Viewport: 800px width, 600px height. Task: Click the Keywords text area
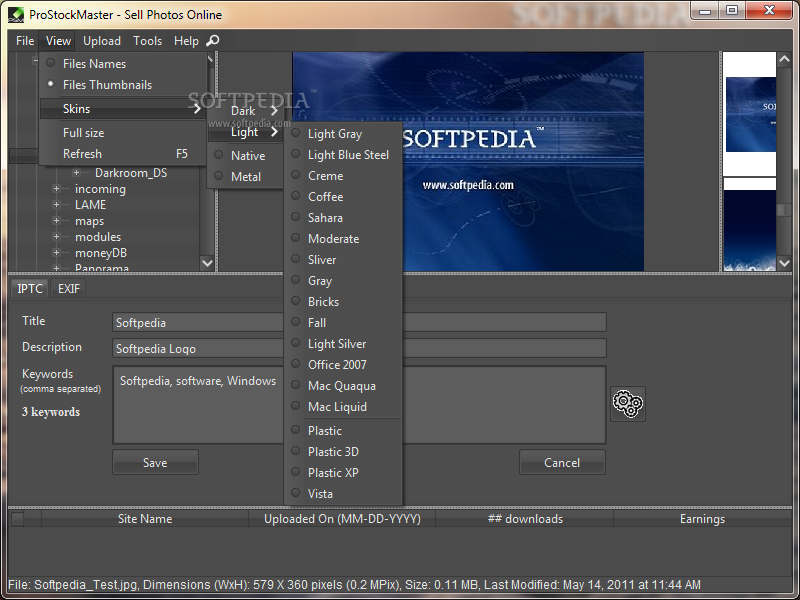click(x=359, y=405)
